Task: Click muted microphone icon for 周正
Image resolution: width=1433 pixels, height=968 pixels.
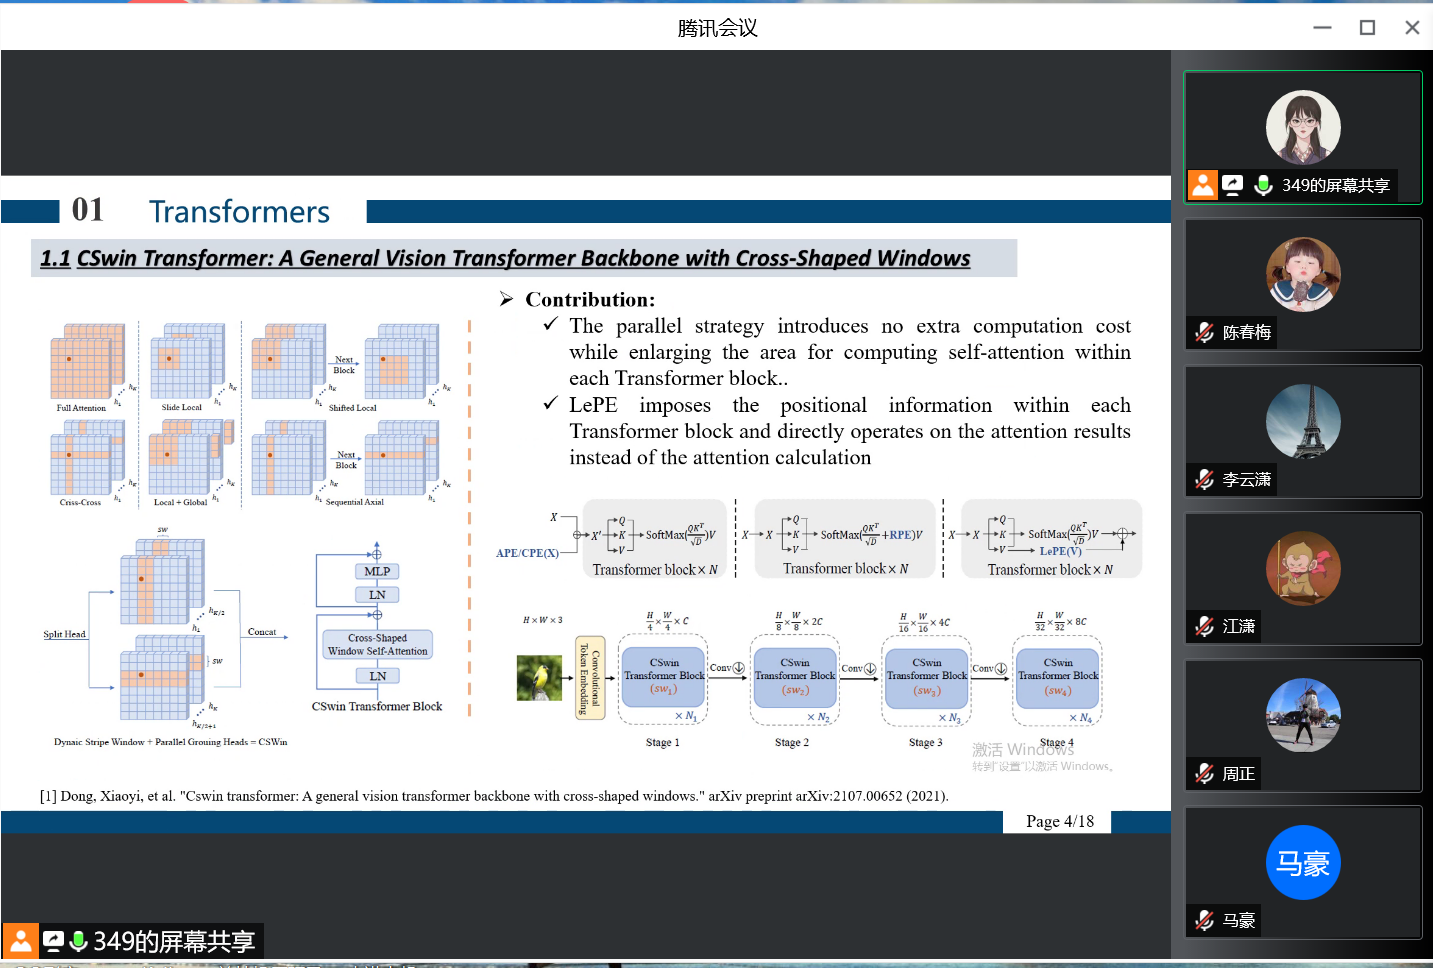Action: click(1205, 773)
